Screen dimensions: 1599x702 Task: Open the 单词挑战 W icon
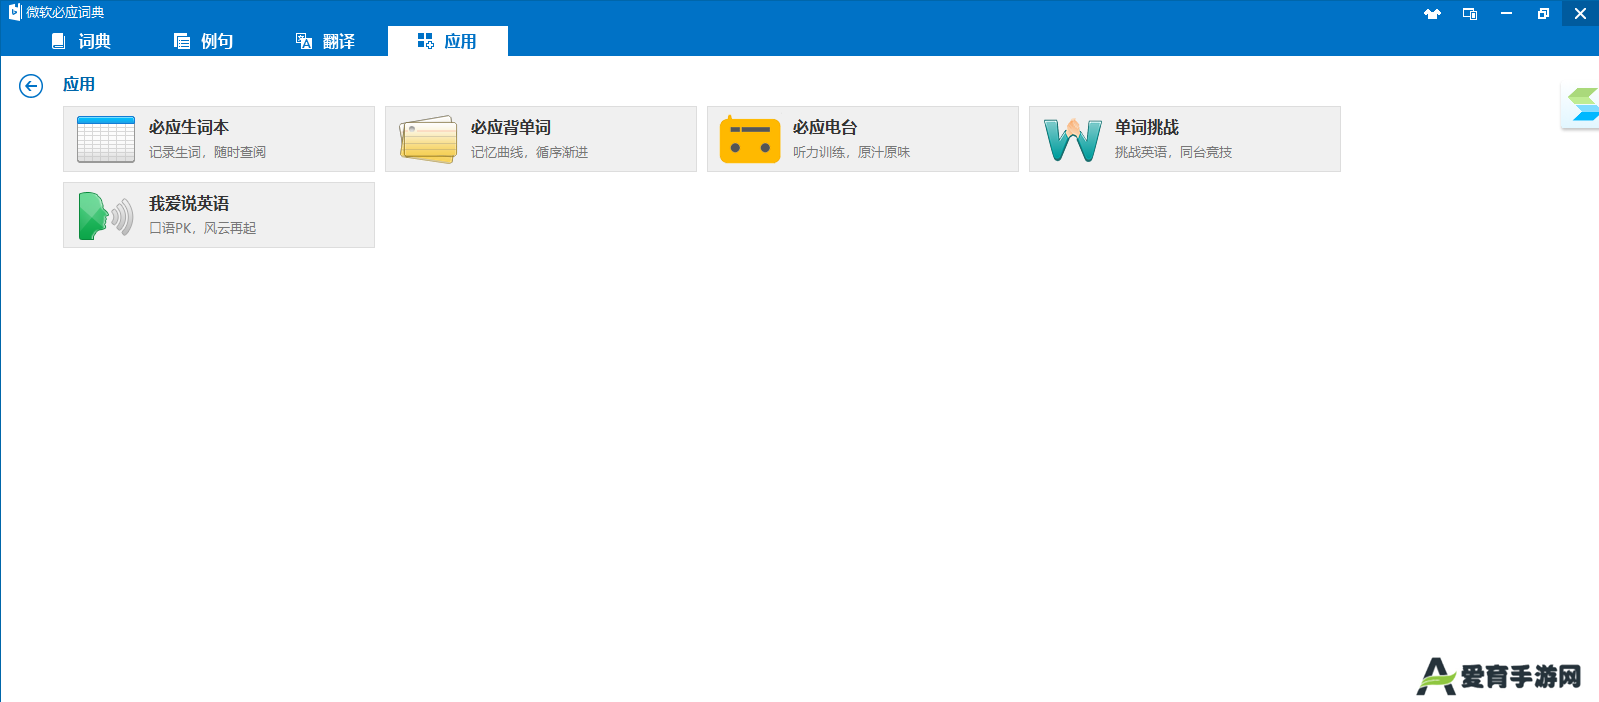coord(1072,139)
